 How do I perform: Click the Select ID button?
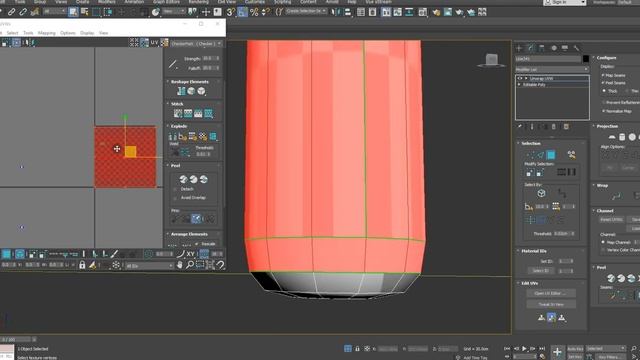tap(540, 271)
